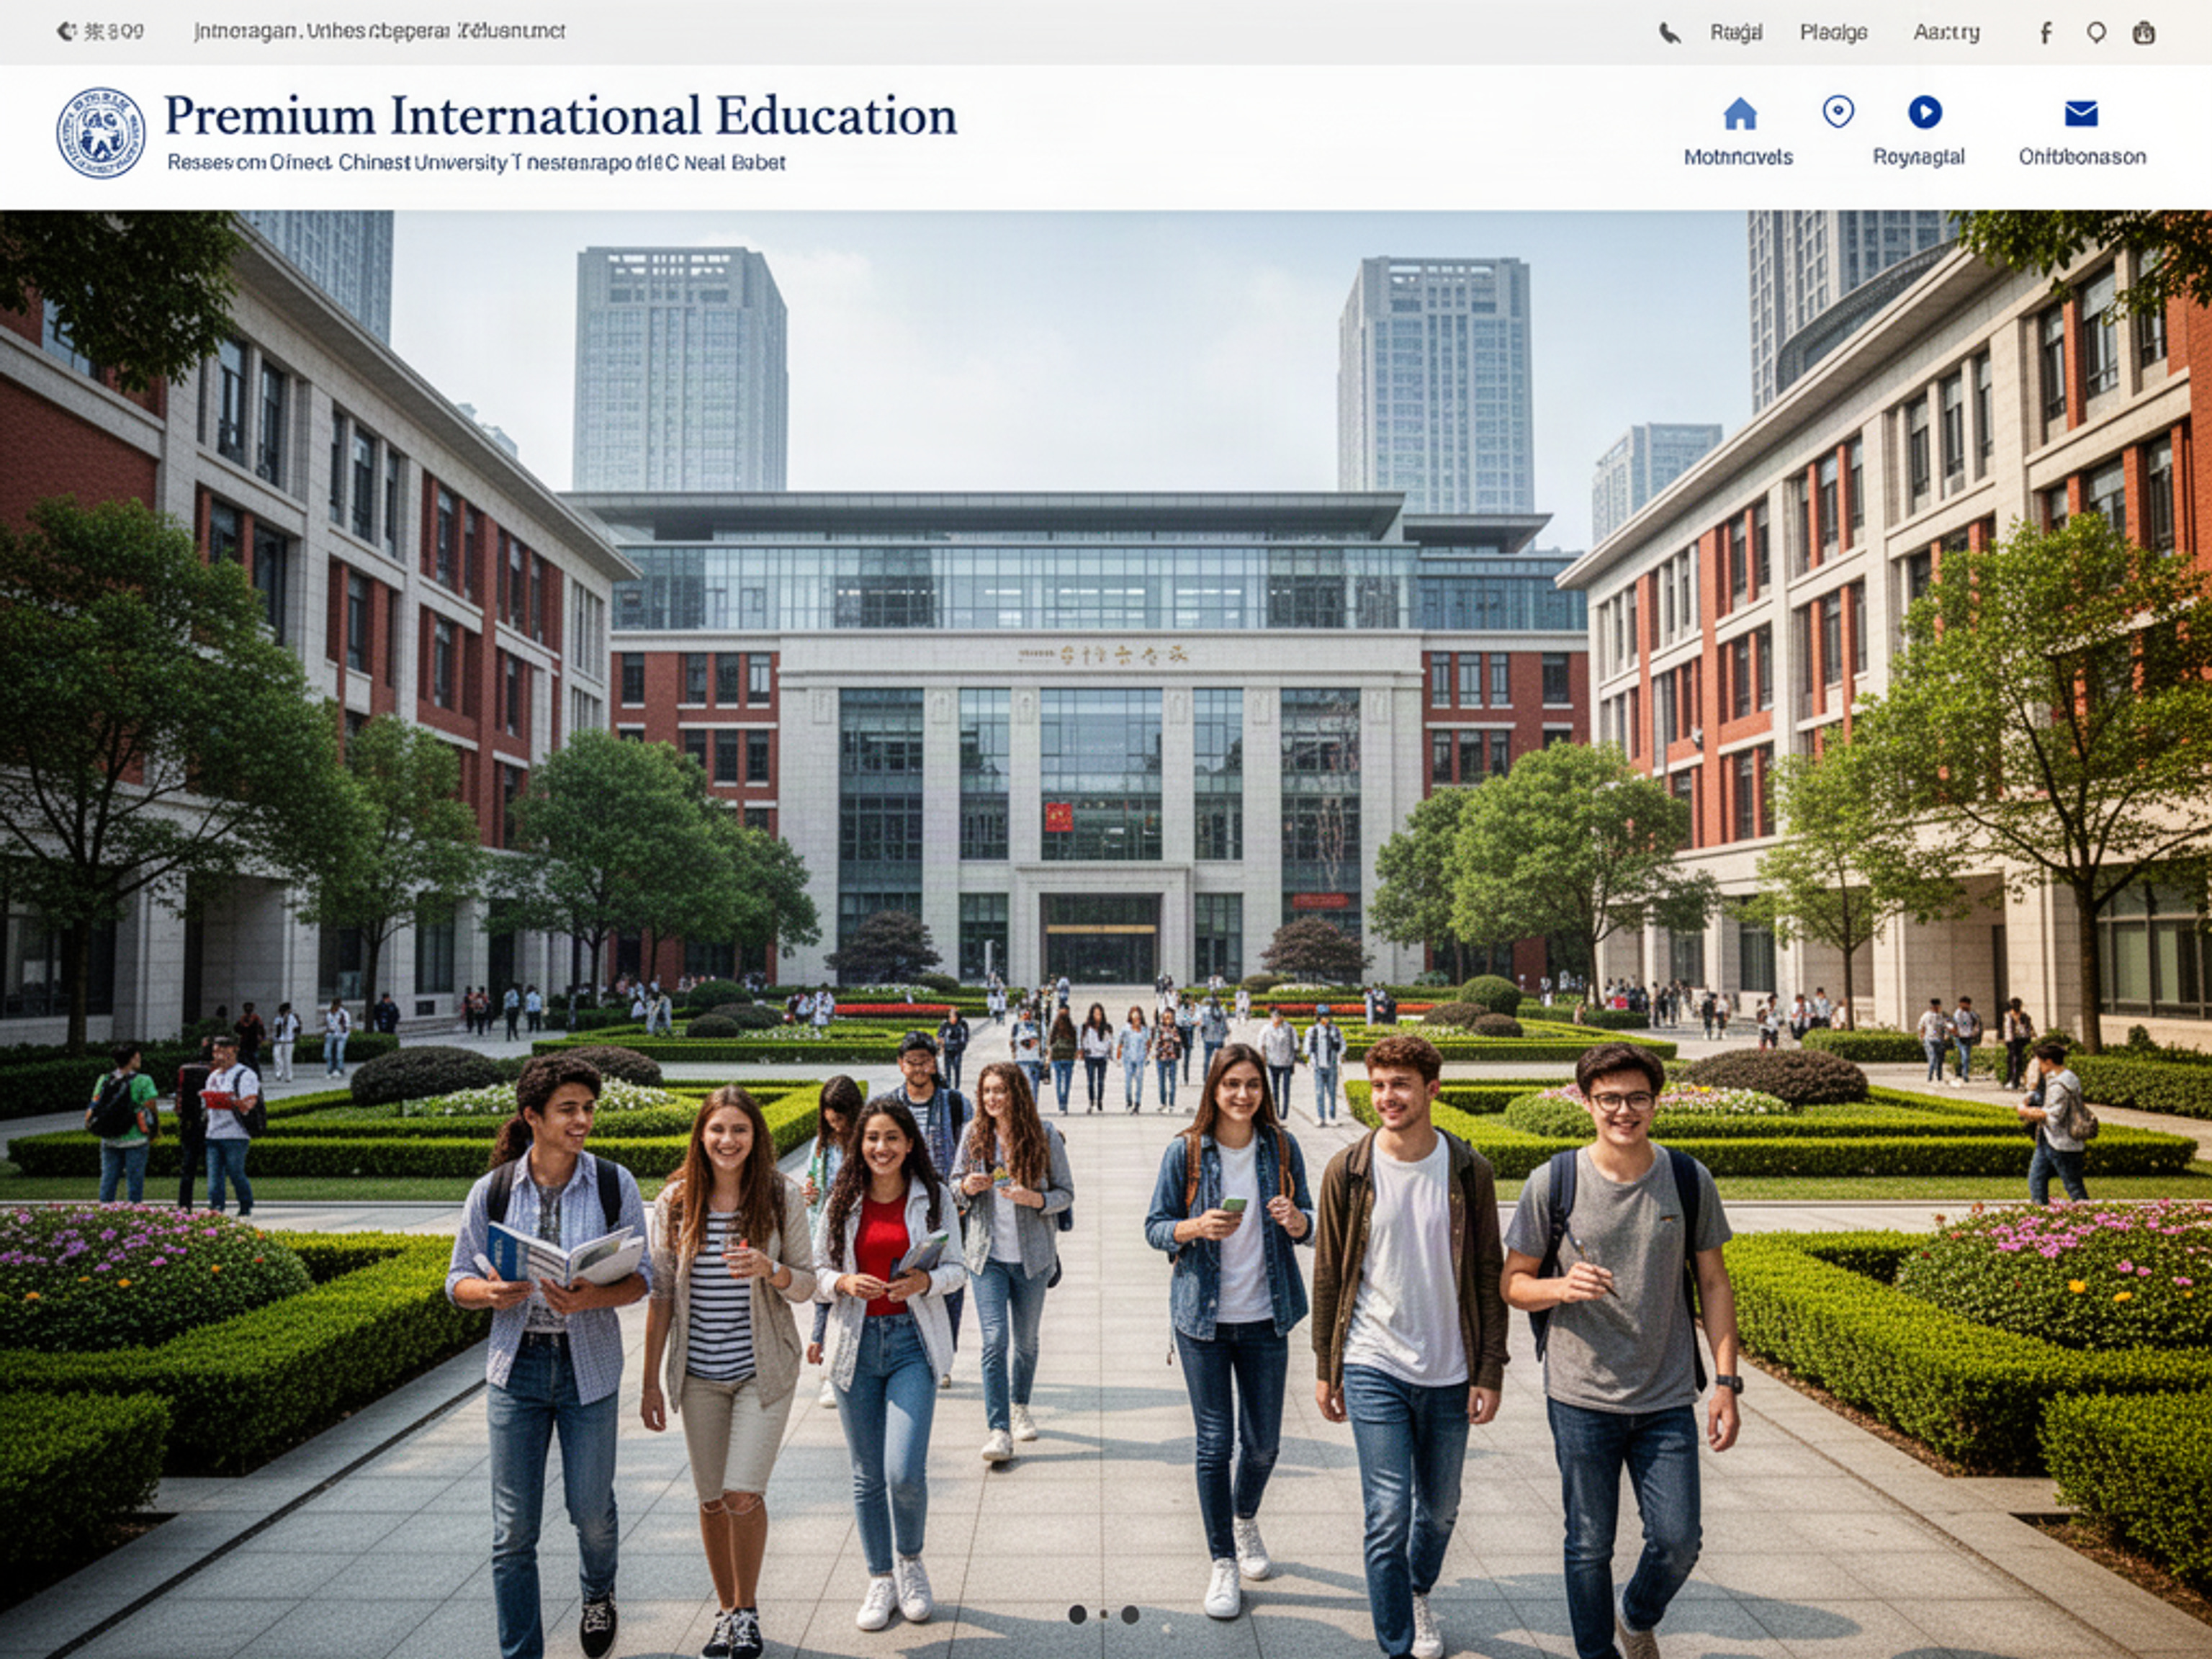Click the small icon at top-left corner

pyautogui.click(x=66, y=32)
